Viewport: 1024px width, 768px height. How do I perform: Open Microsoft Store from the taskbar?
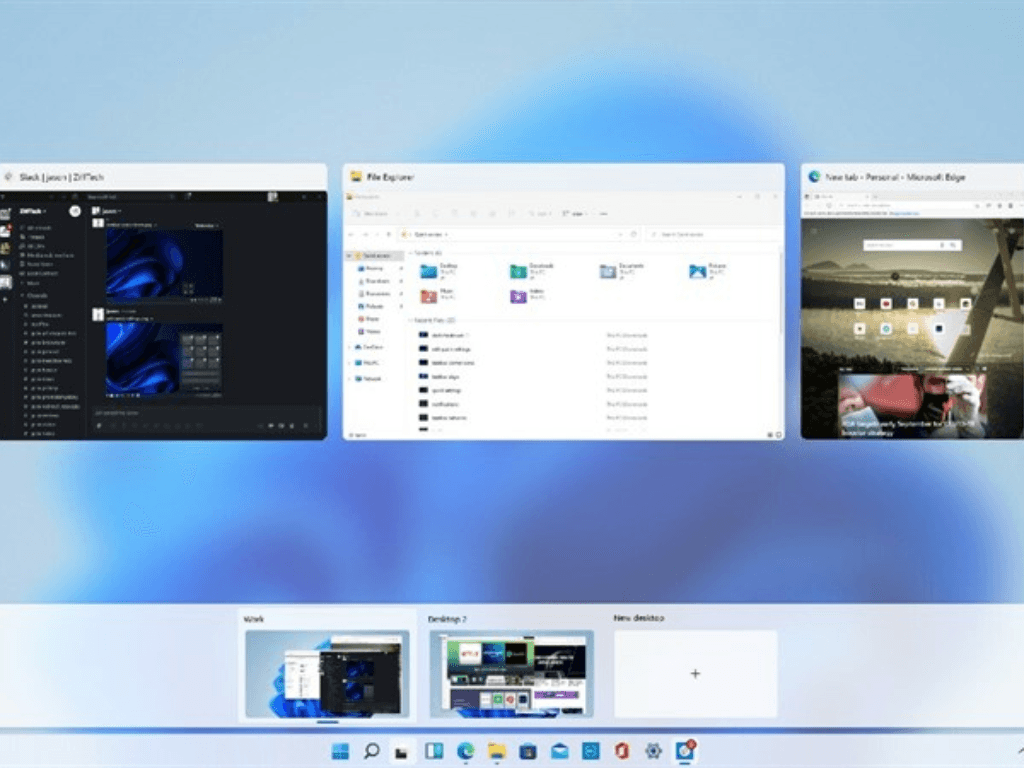tap(528, 750)
